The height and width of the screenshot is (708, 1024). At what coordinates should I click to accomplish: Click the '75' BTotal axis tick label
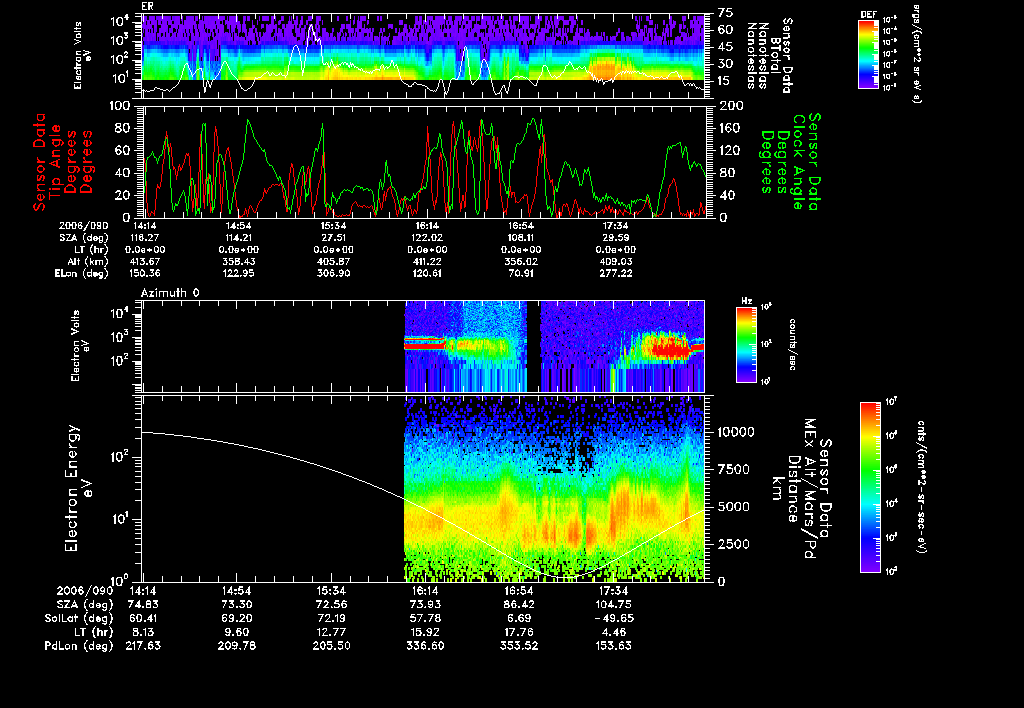(x=726, y=13)
